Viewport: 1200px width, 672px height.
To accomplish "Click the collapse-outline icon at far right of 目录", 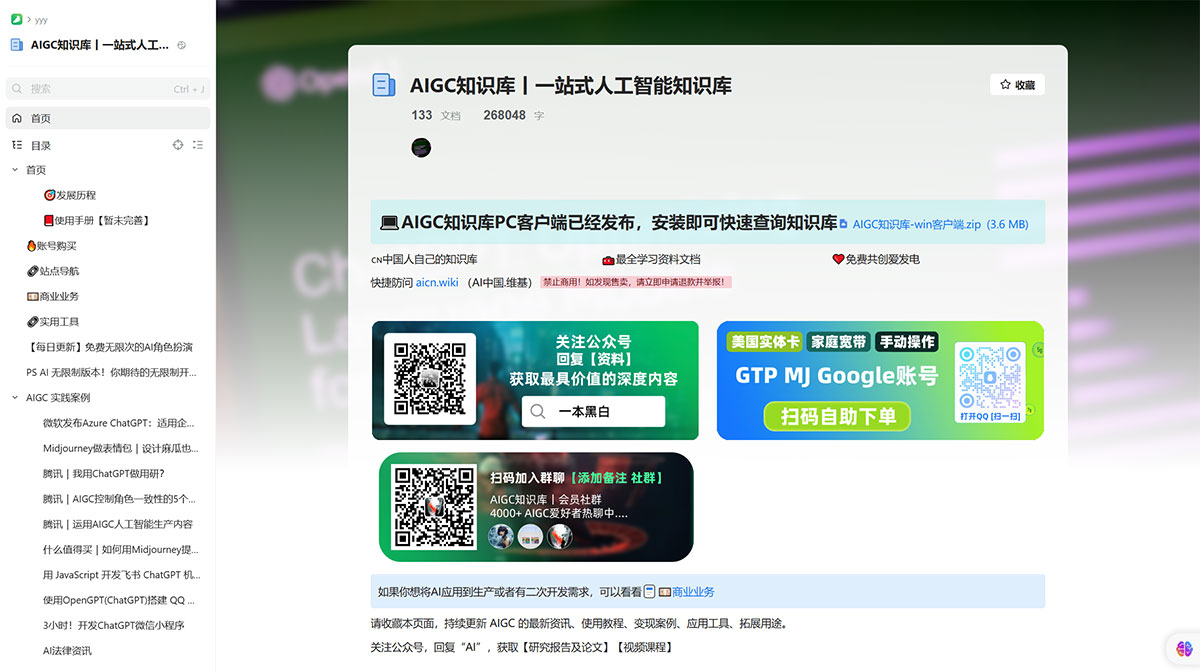I will [x=198, y=145].
